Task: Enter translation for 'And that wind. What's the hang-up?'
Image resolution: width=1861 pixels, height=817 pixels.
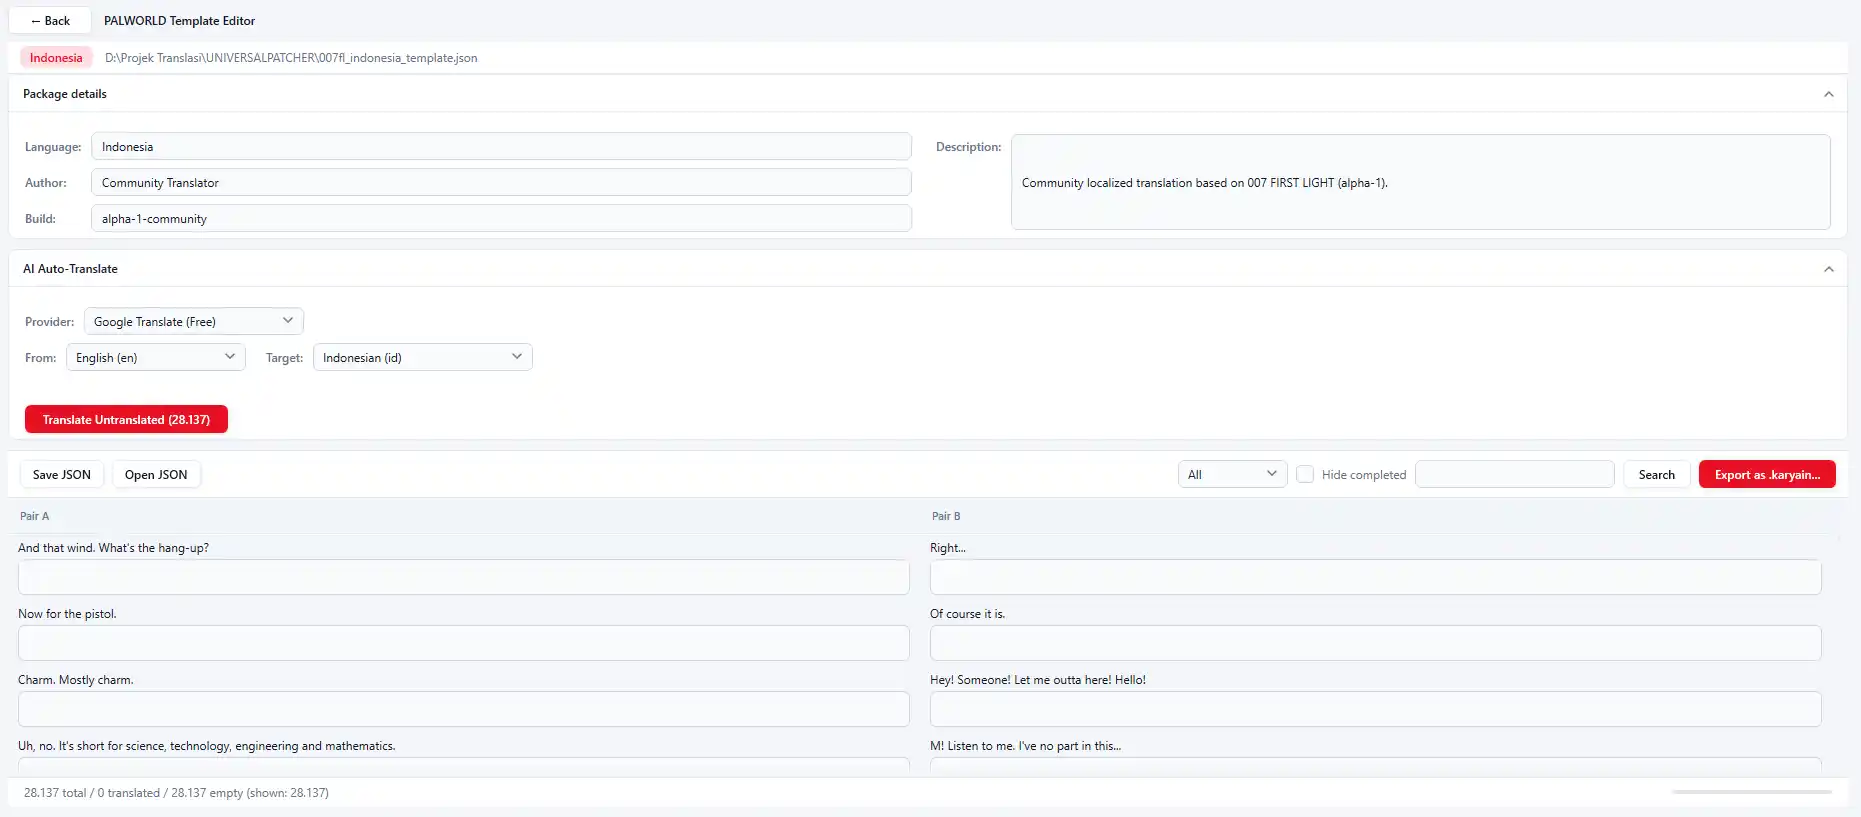Action: coord(464,578)
